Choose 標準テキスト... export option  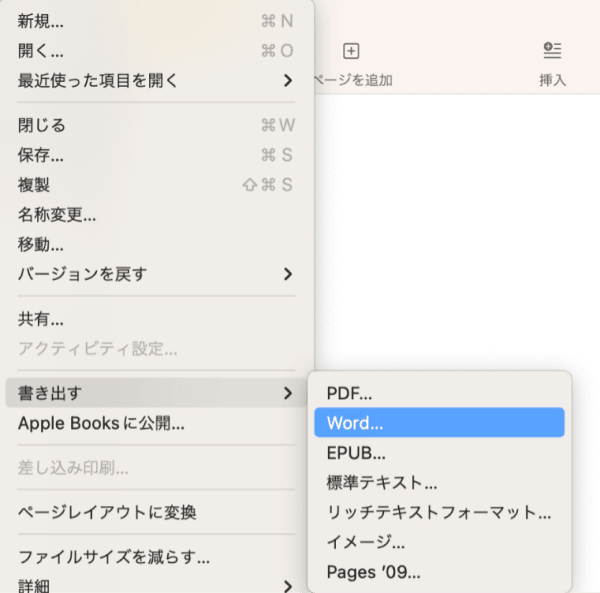point(439,482)
